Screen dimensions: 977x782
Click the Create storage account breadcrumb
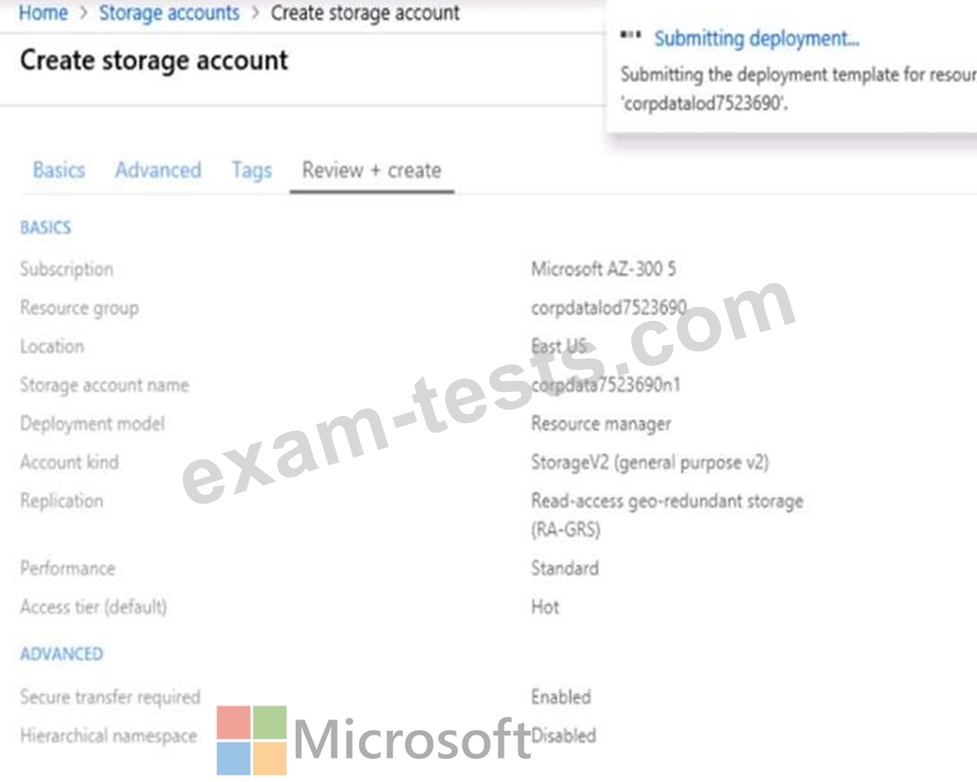pyautogui.click(x=365, y=13)
